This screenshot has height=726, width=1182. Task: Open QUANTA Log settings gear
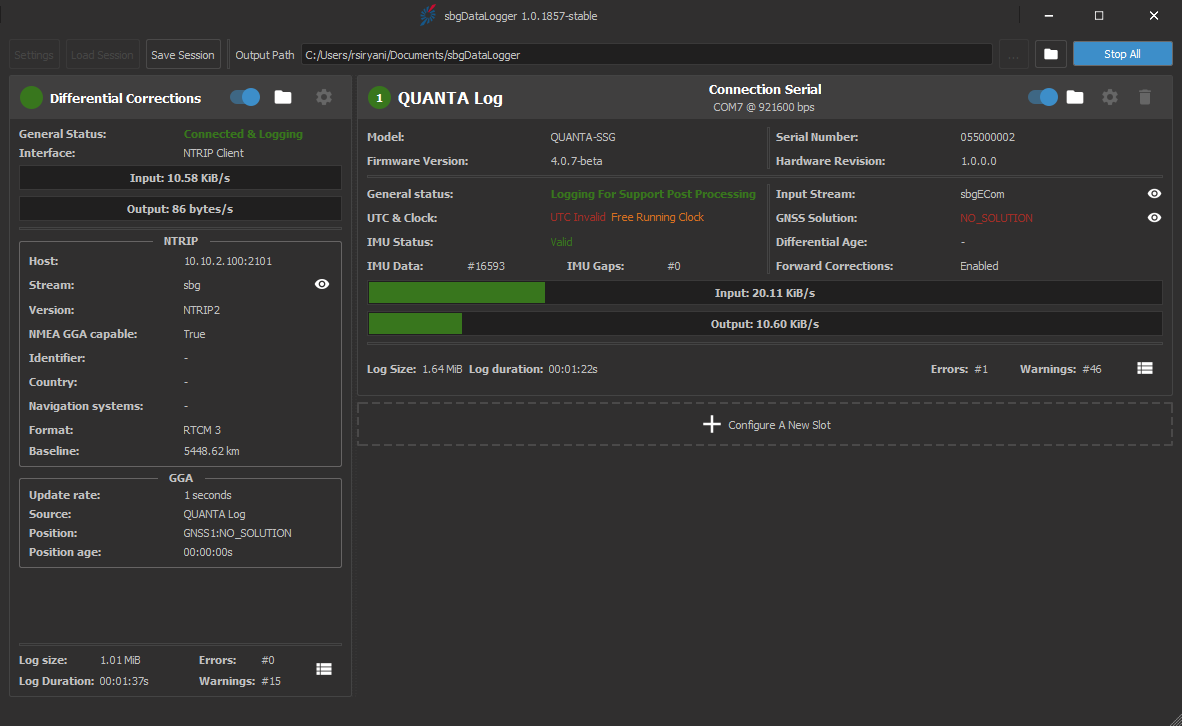coord(1110,97)
